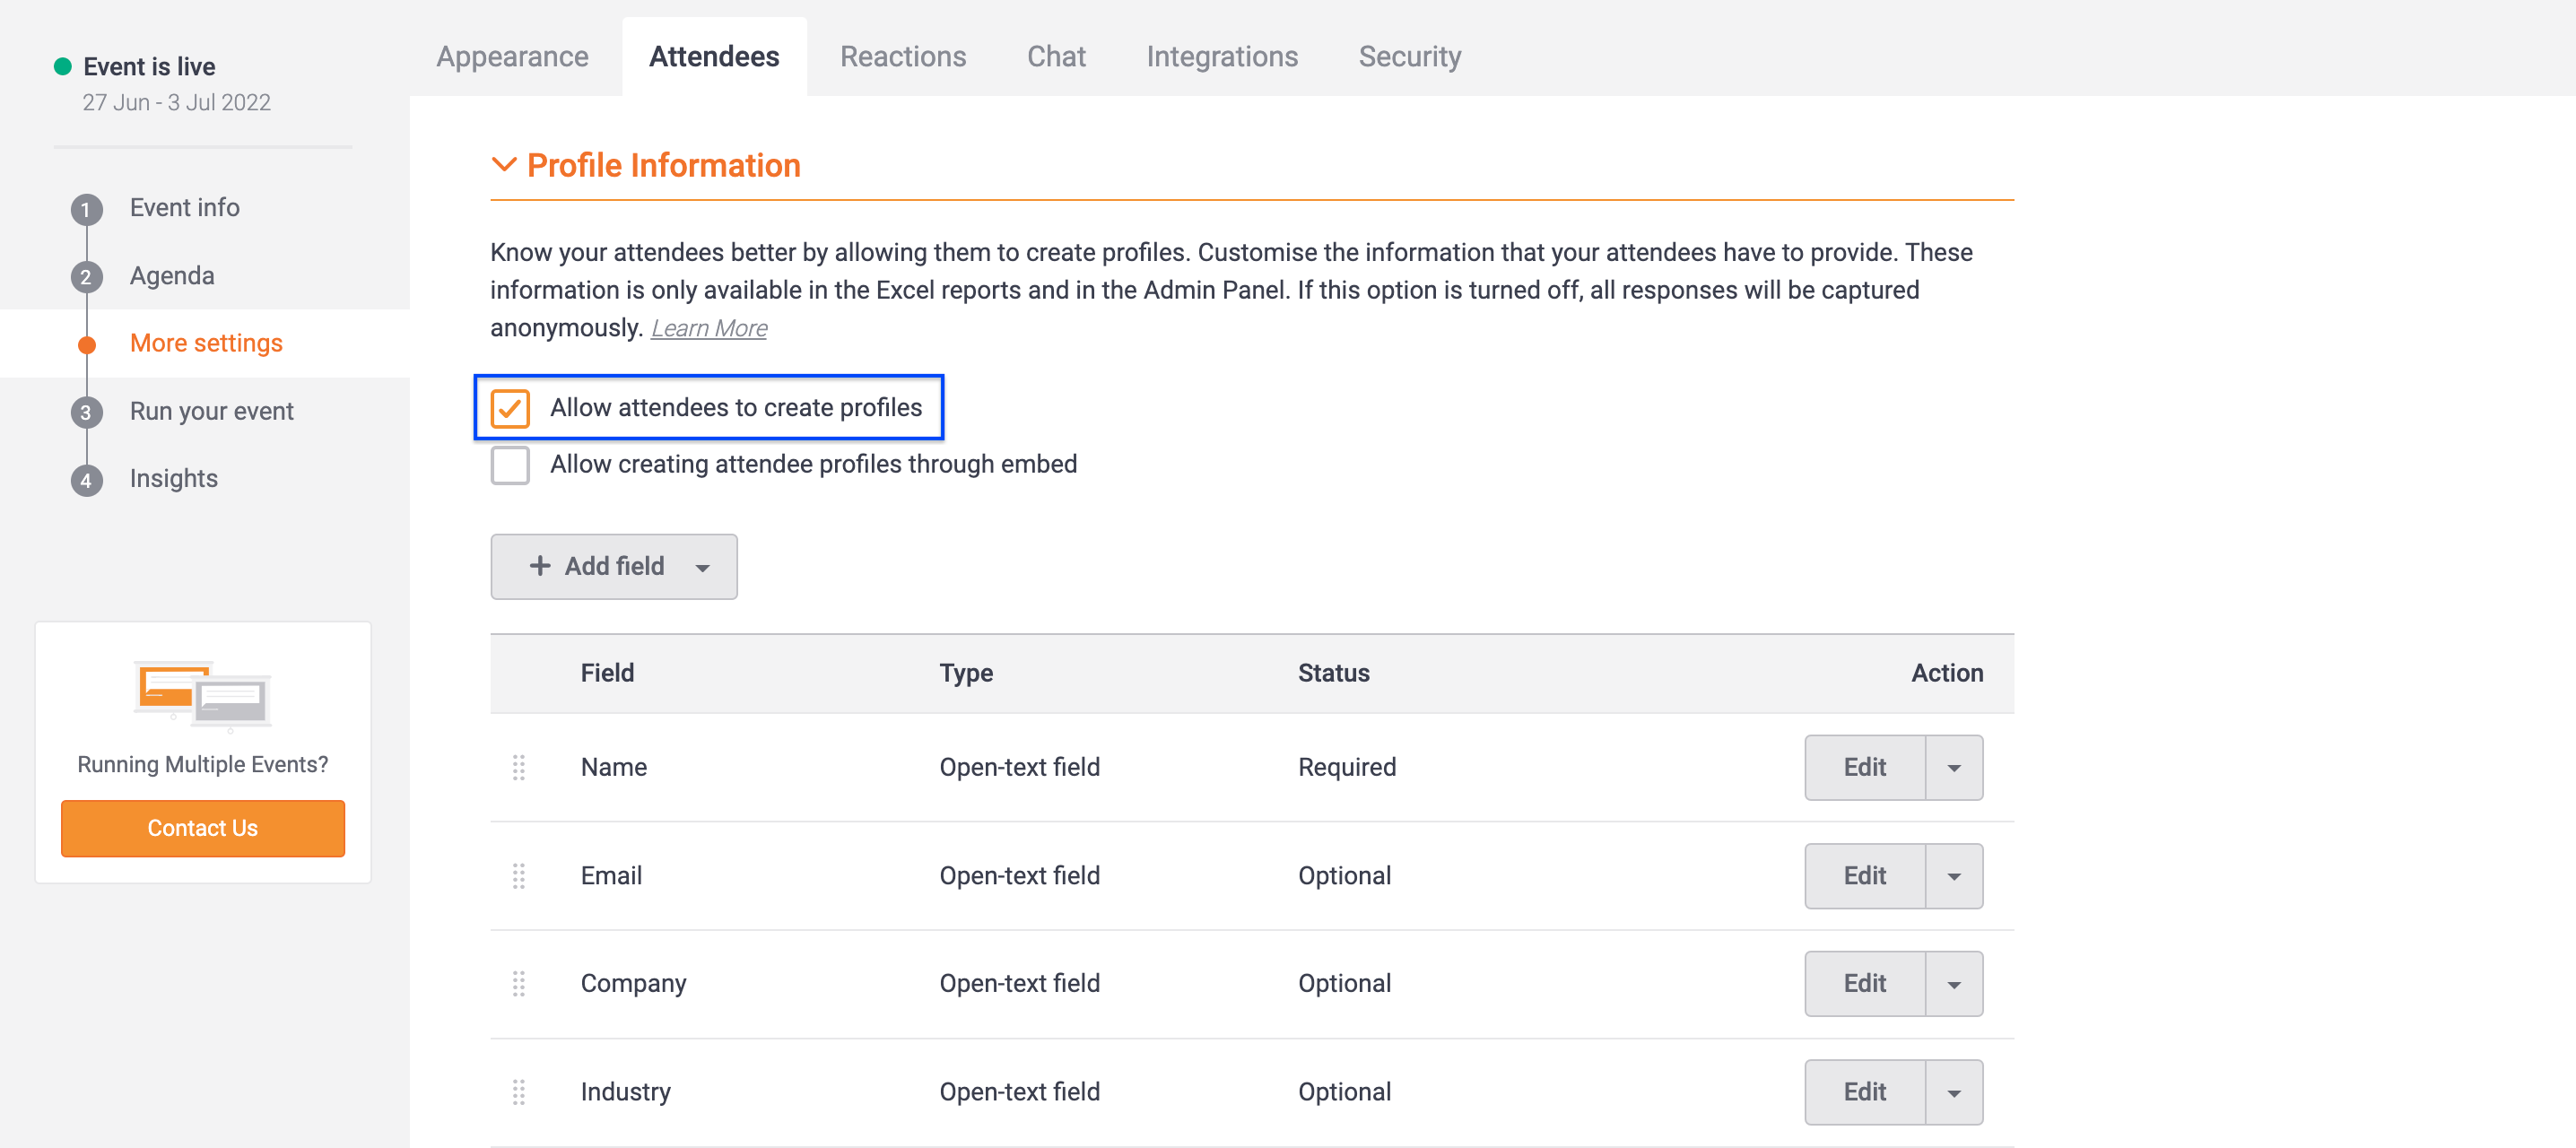Screen dimensions: 2576x1148
Task: Go to the Chat tab
Action: tap(1056, 57)
